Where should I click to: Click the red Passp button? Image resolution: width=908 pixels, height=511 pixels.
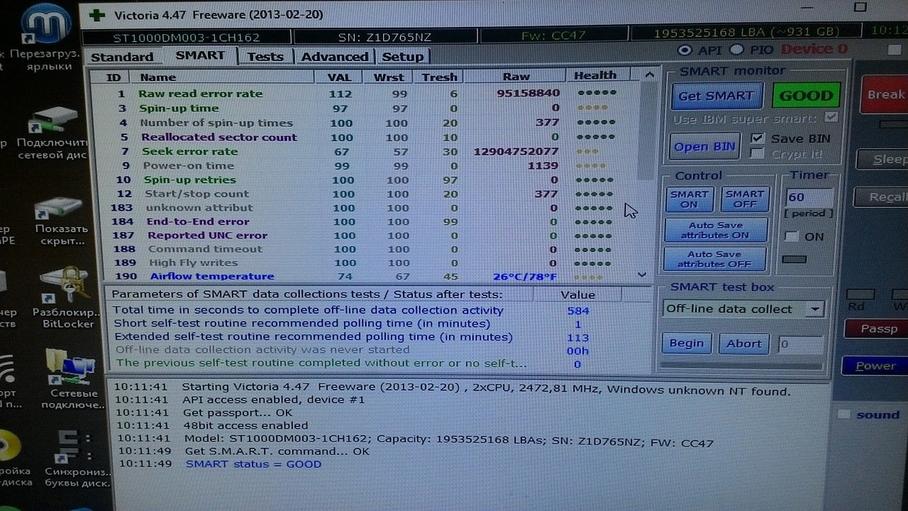click(x=876, y=329)
